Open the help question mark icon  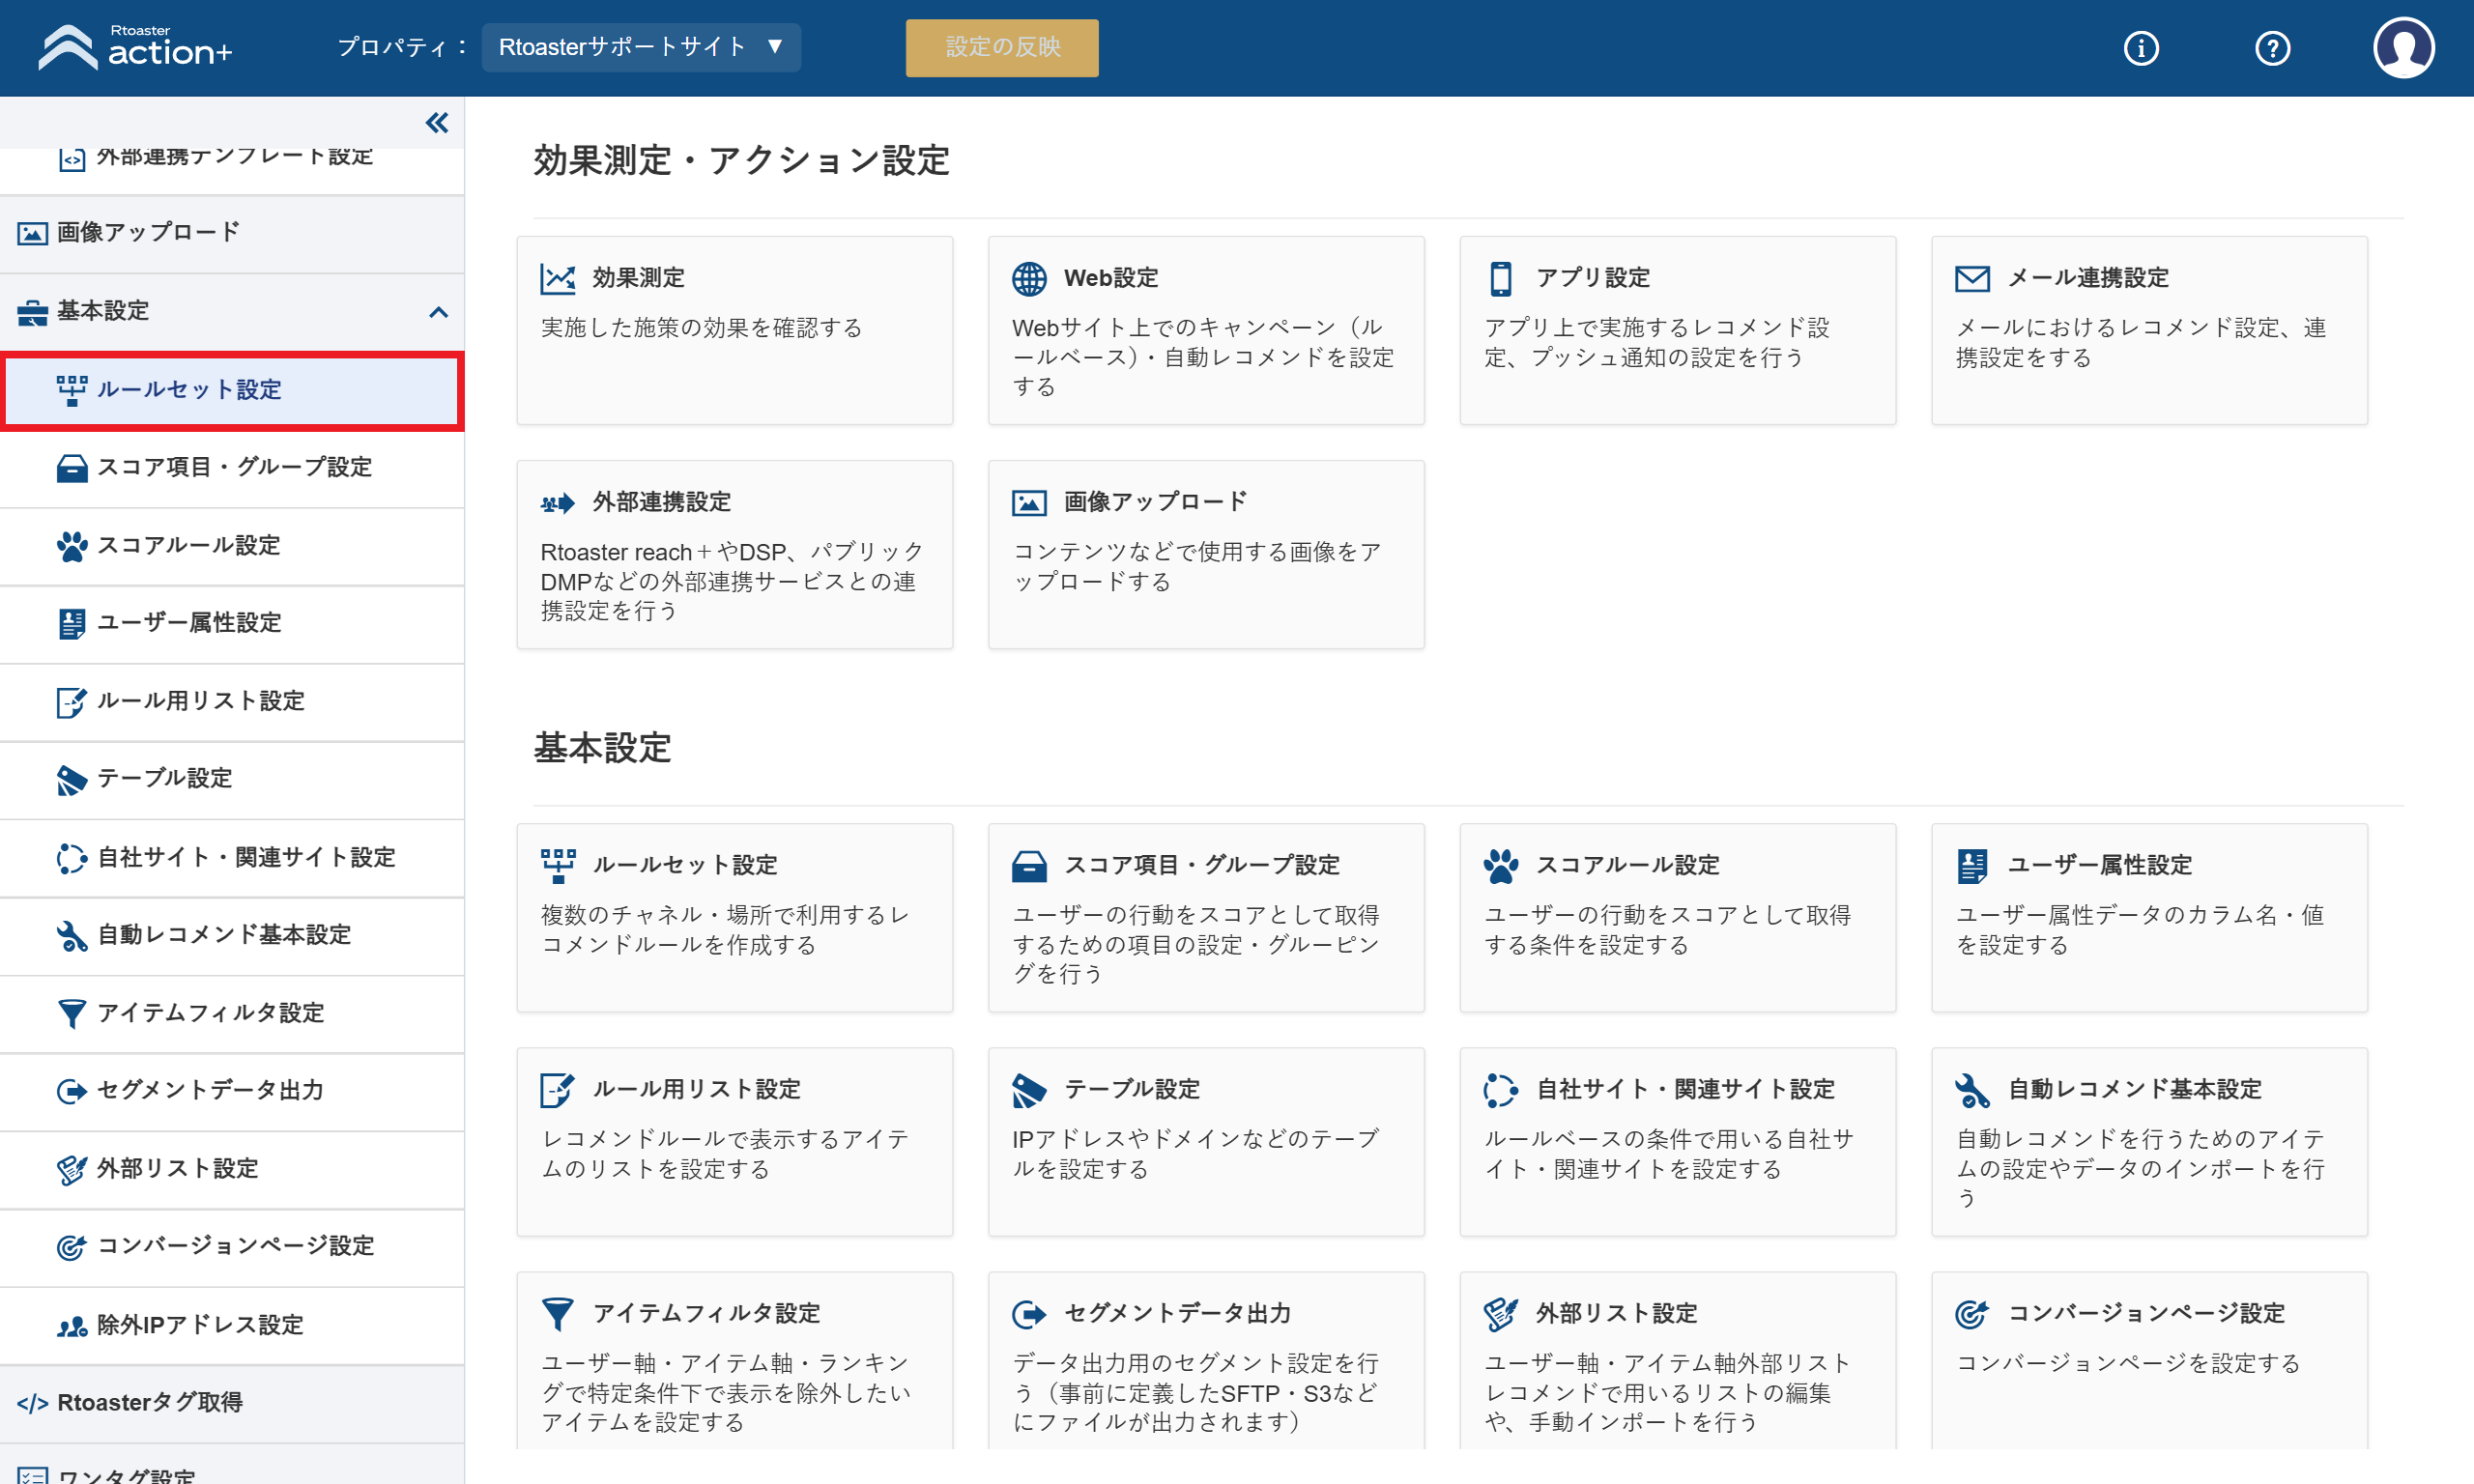(2272, 48)
